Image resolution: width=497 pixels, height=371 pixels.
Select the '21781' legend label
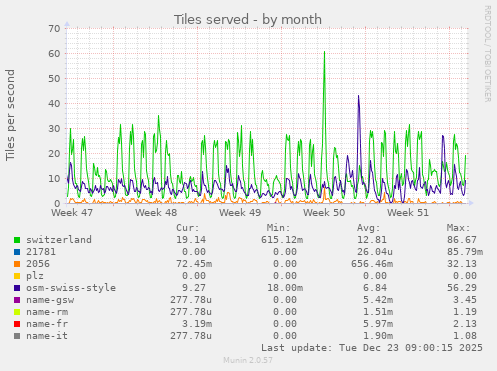(41, 252)
